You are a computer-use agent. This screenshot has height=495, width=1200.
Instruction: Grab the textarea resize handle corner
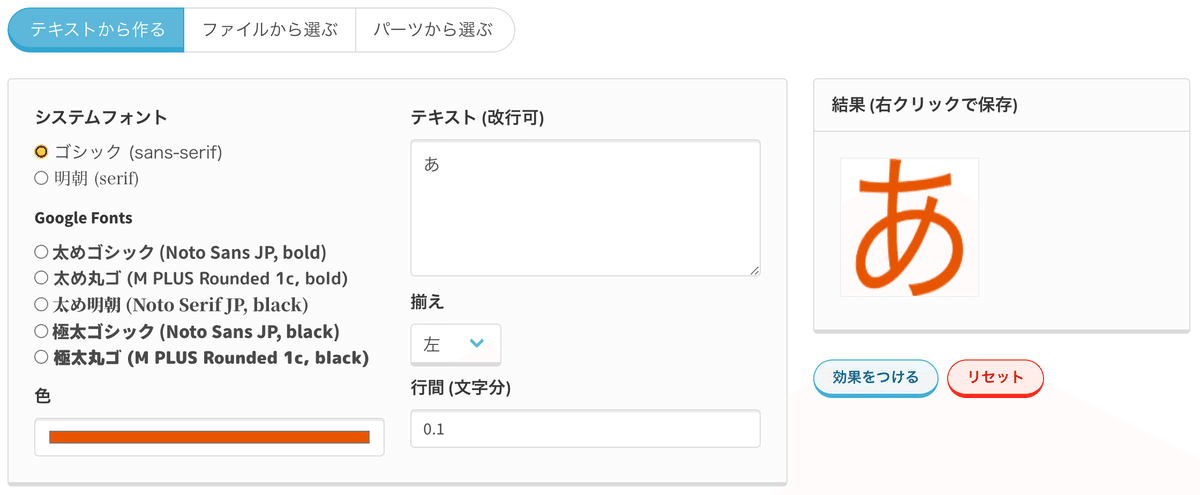coord(753,270)
